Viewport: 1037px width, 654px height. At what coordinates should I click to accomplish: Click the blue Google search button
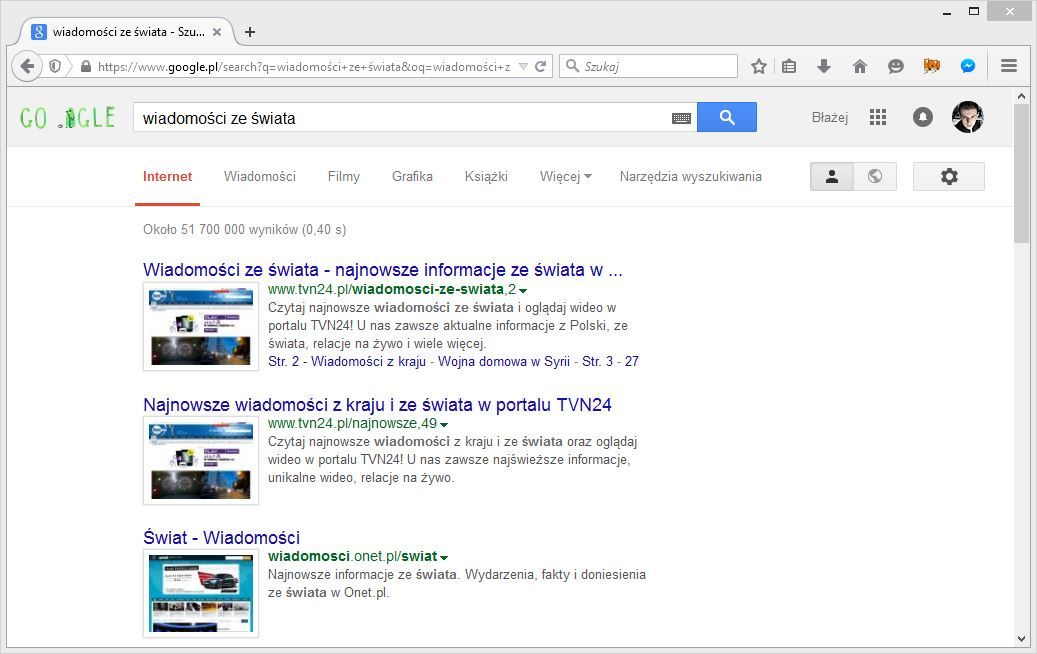click(727, 117)
